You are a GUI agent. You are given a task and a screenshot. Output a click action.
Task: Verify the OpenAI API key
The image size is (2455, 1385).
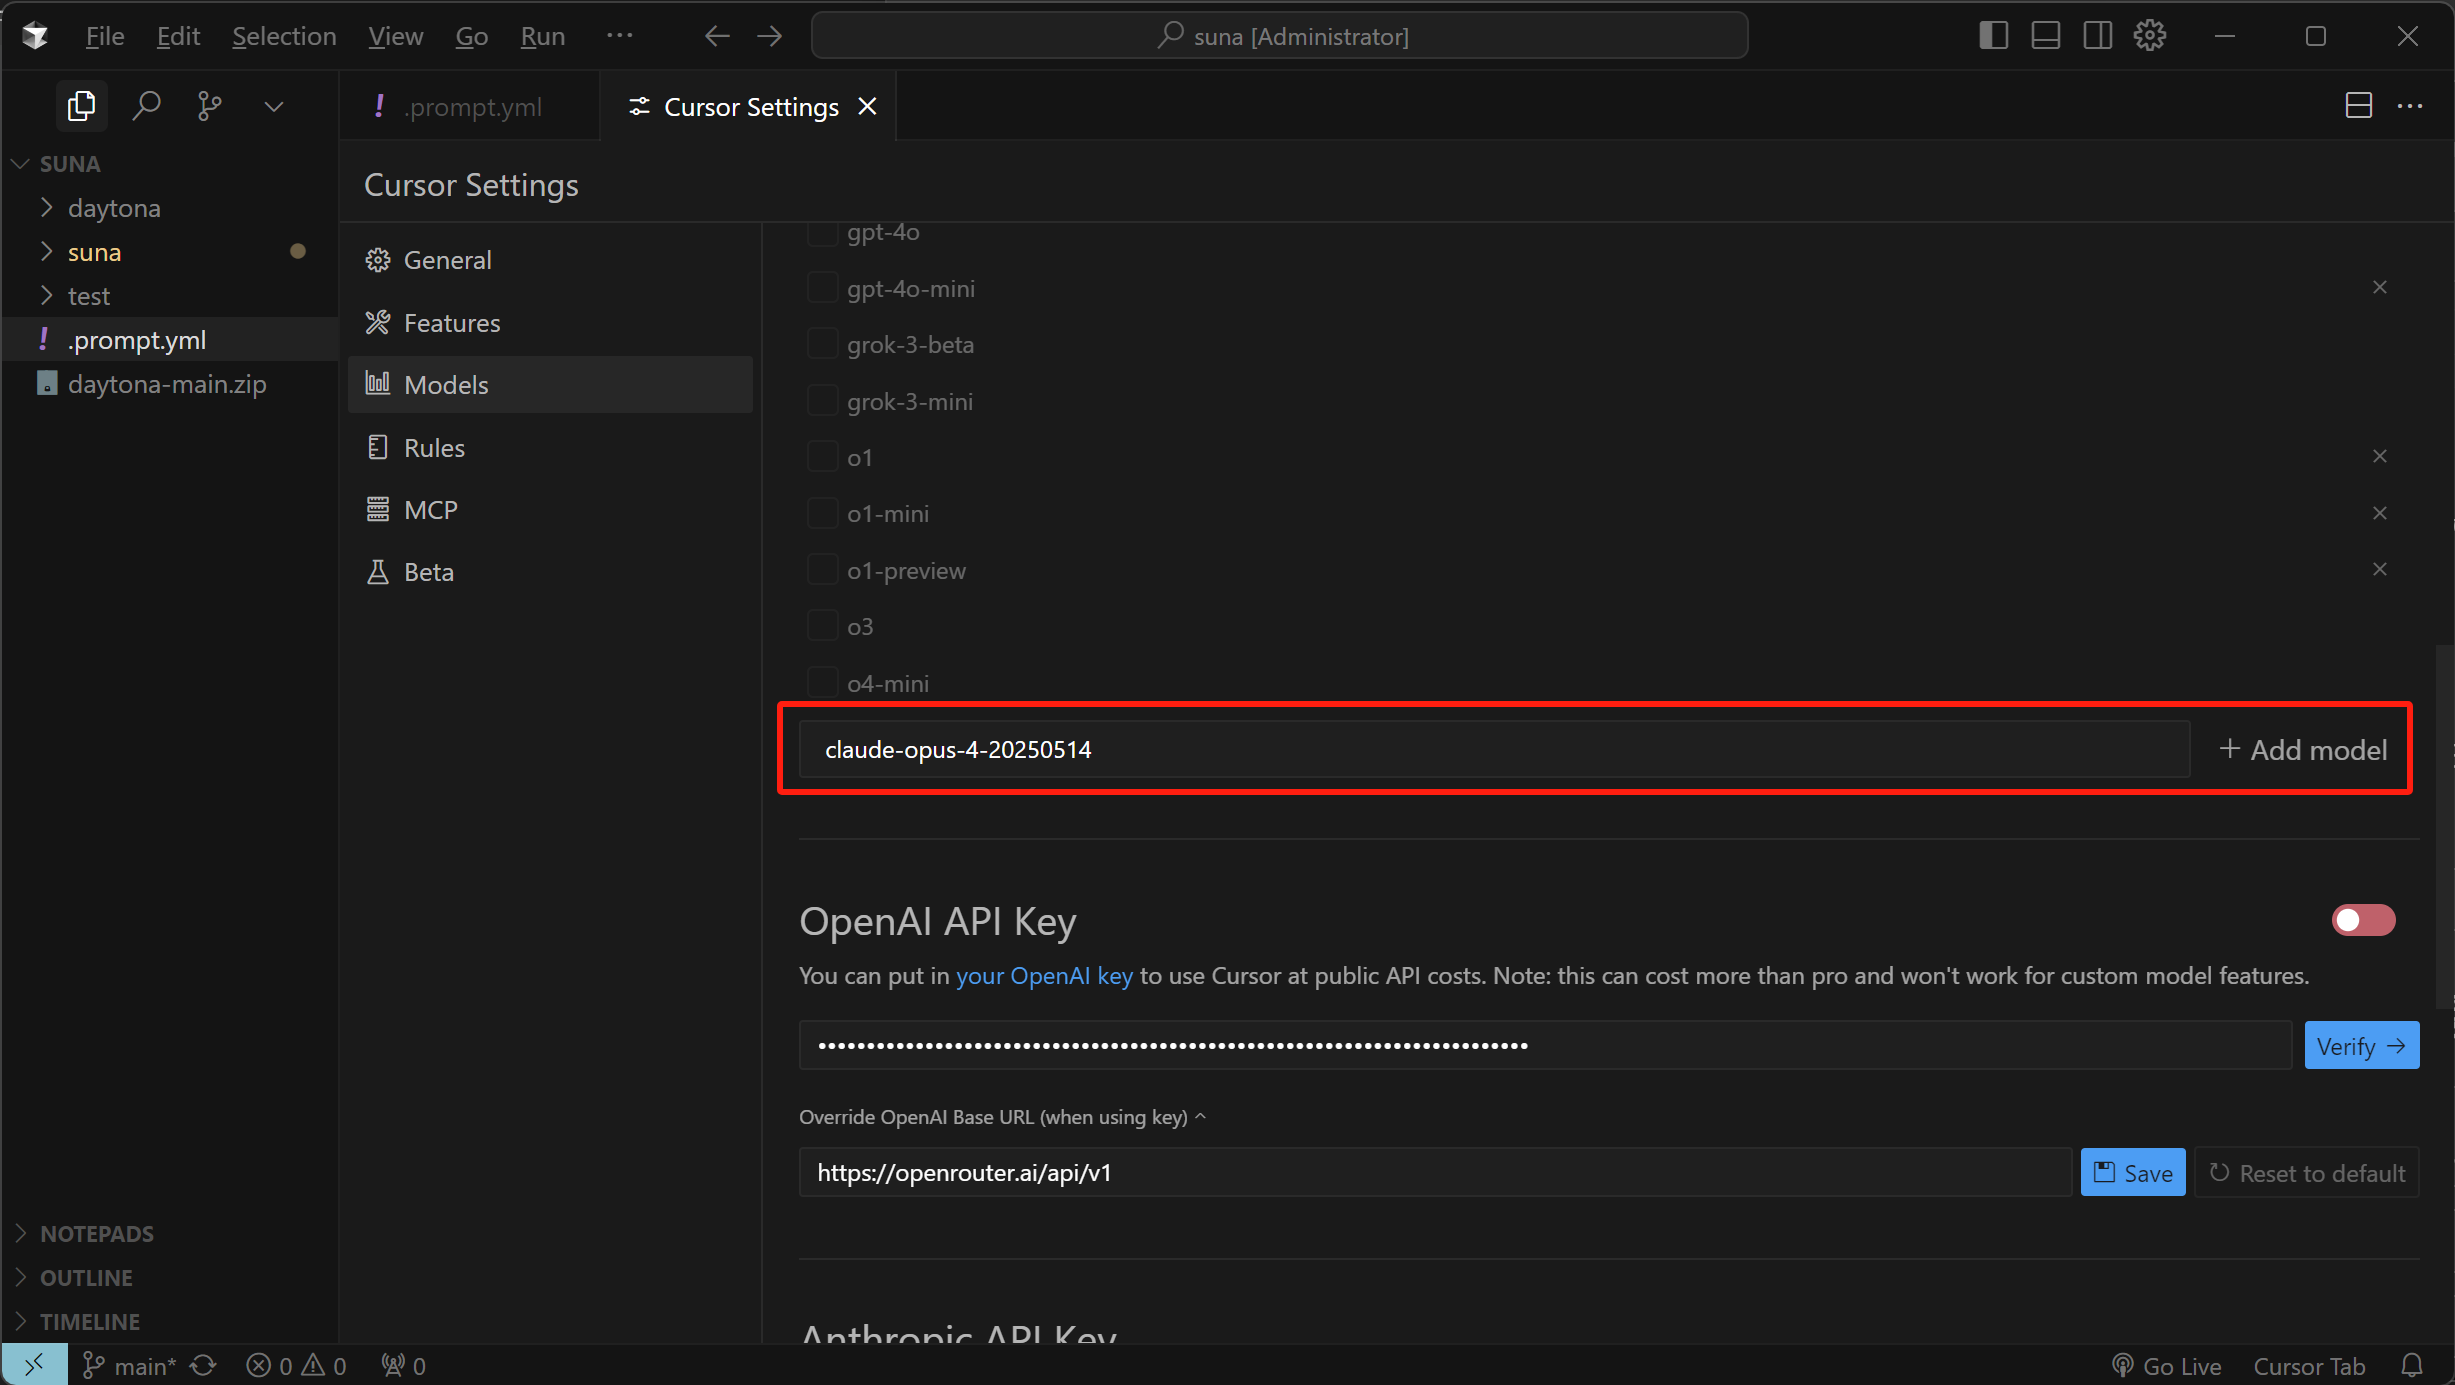pyautogui.click(x=2361, y=1046)
